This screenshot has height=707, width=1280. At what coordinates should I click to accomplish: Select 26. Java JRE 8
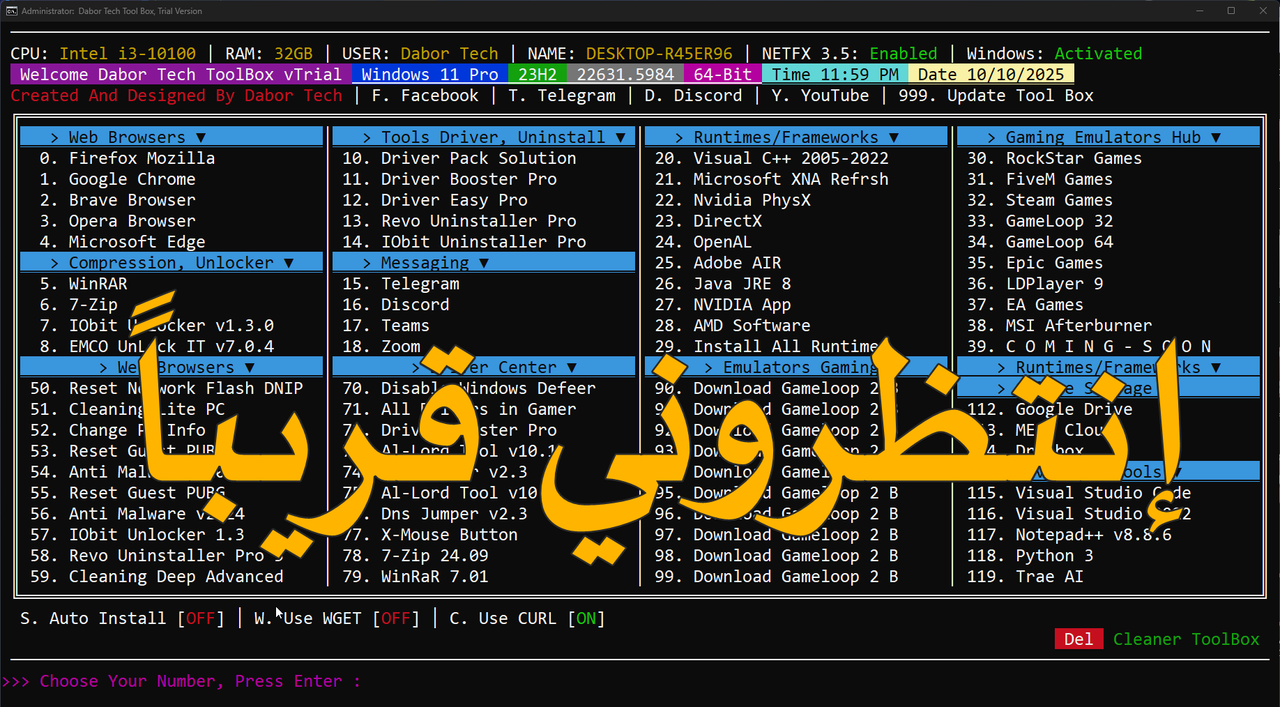723,284
